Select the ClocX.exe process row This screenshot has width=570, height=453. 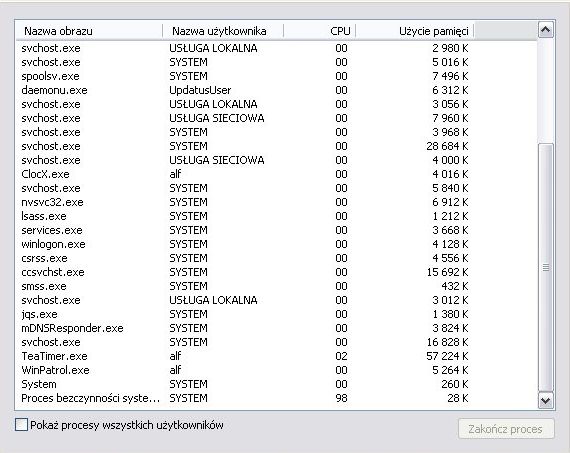click(x=276, y=174)
